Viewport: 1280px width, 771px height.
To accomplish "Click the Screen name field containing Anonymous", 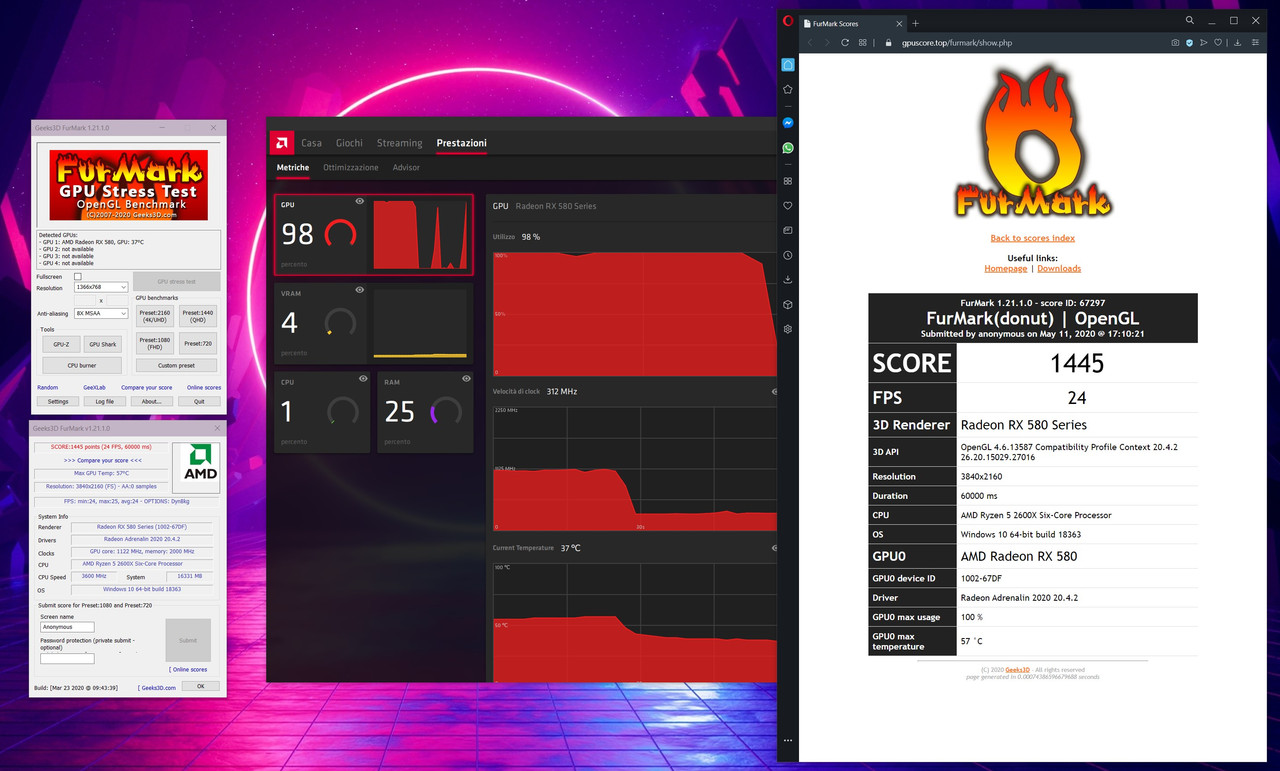I will tap(66, 627).
